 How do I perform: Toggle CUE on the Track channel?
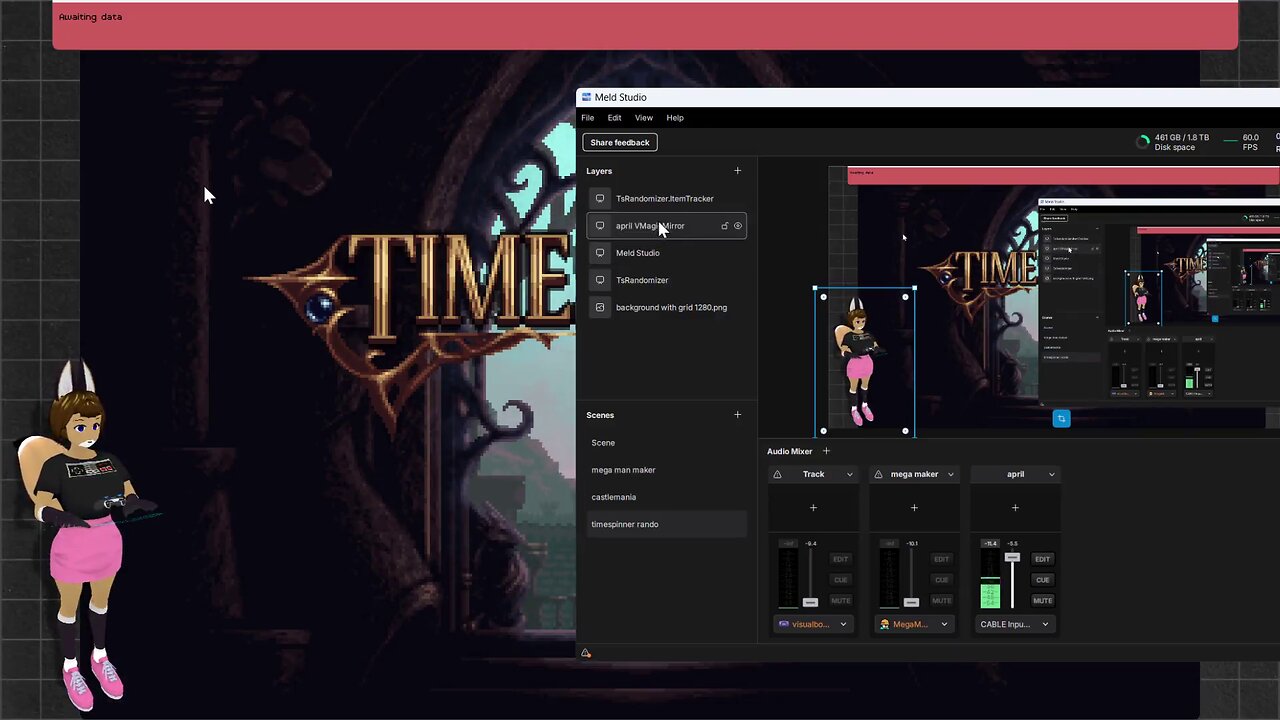click(x=840, y=580)
